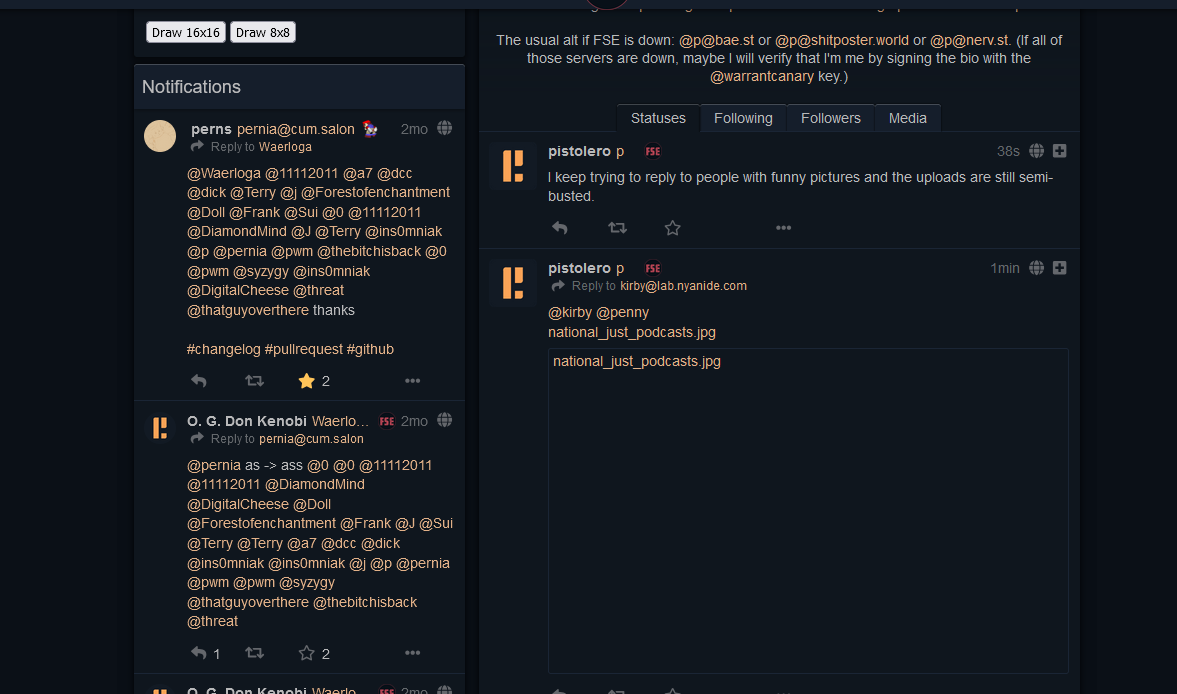
Task: Favorite pistolero's post about uploads
Action: click(x=673, y=228)
